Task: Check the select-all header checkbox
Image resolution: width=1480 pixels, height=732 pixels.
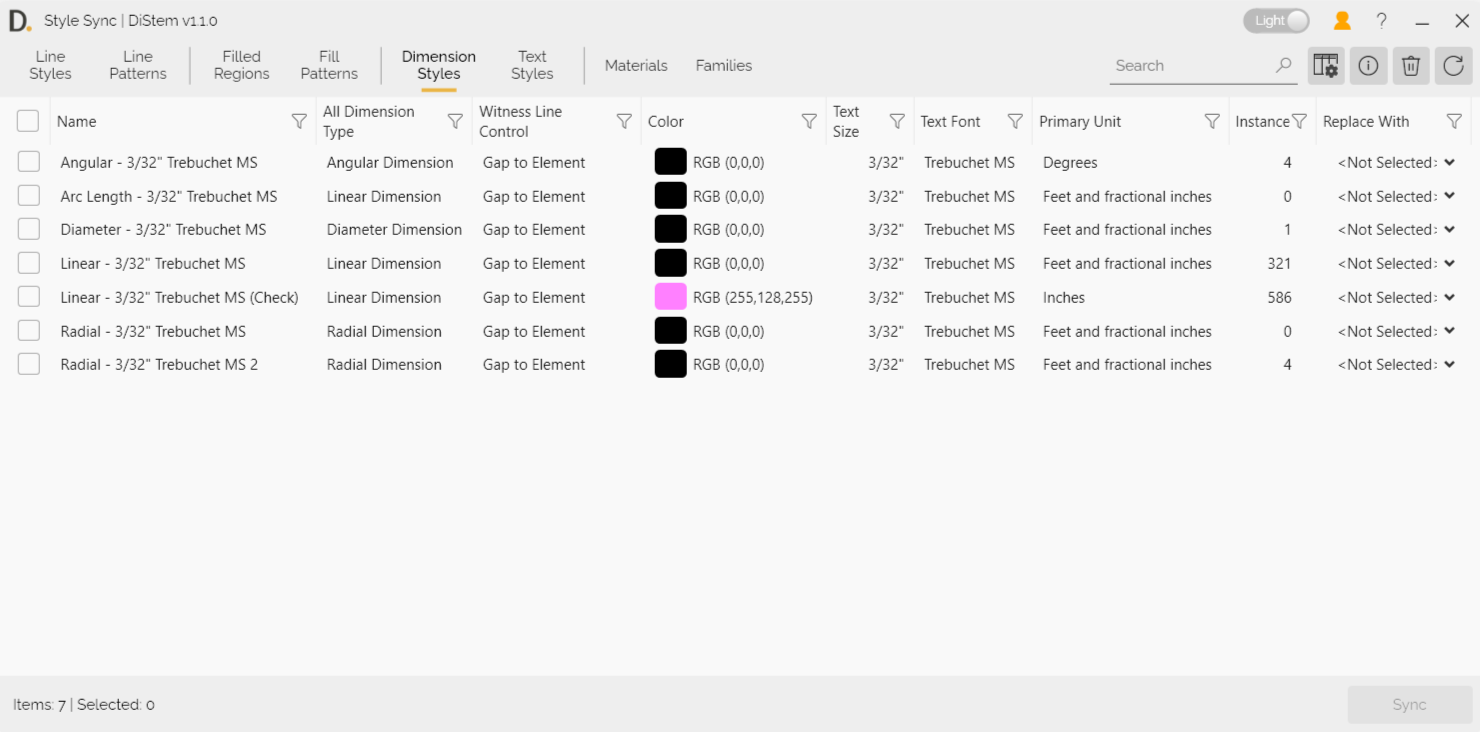Action: (x=28, y=121)
